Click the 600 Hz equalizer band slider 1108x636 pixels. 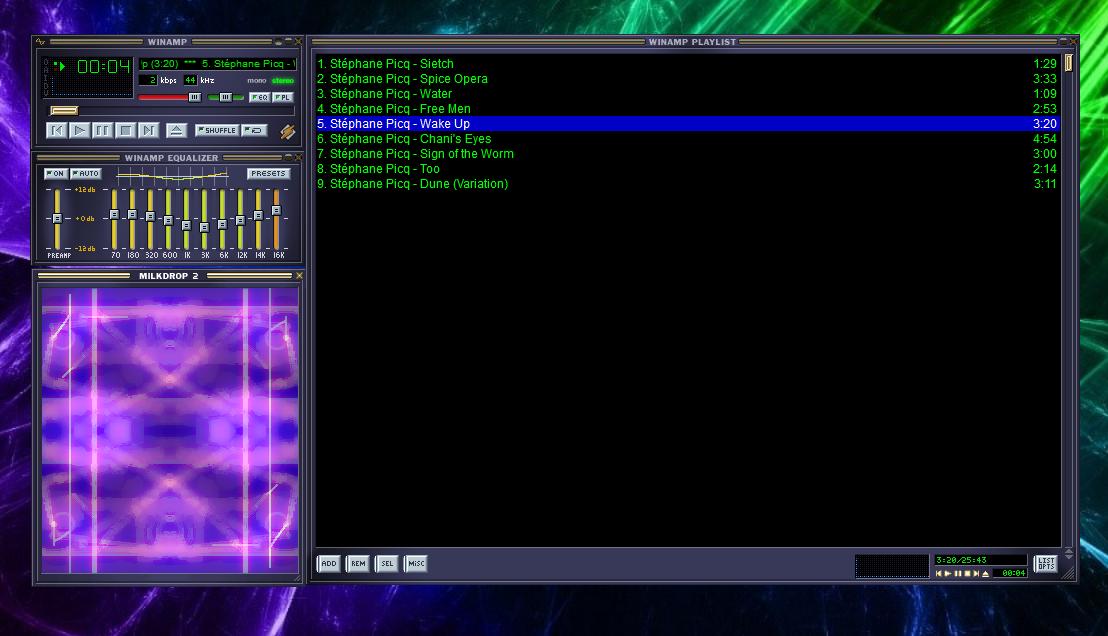click(x=168, y=218)
